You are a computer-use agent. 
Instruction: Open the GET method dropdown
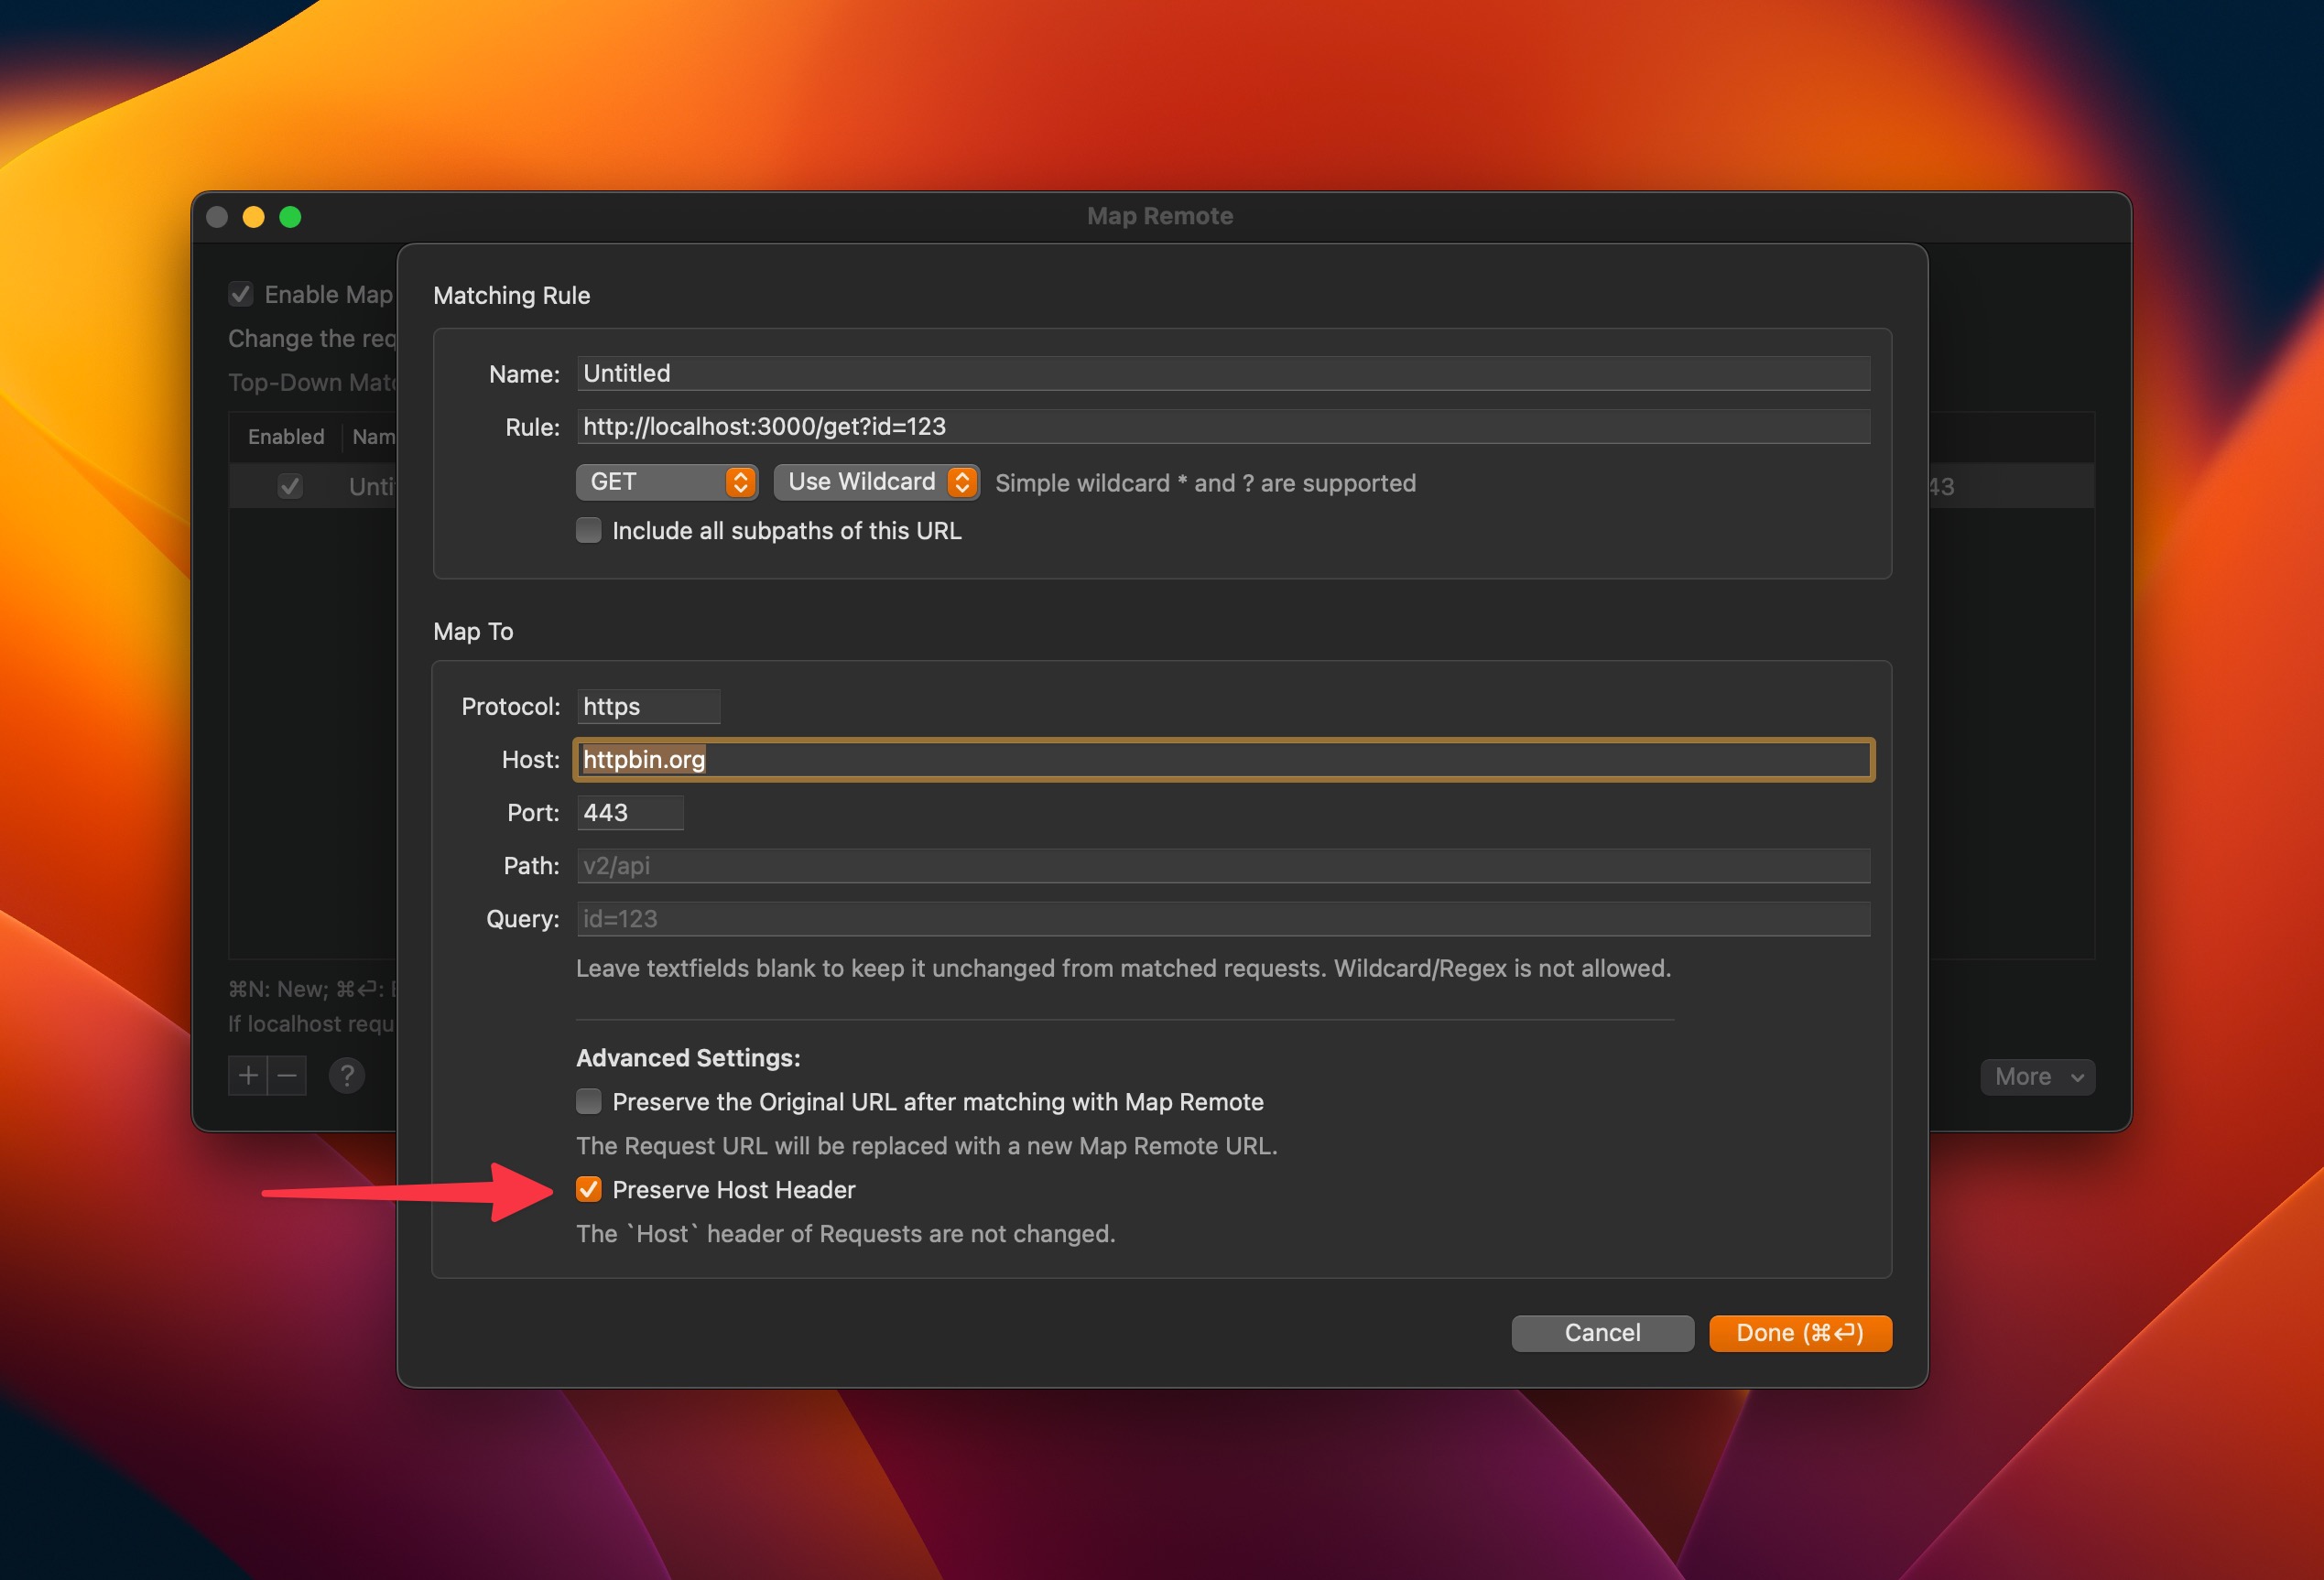coord(666,482)
